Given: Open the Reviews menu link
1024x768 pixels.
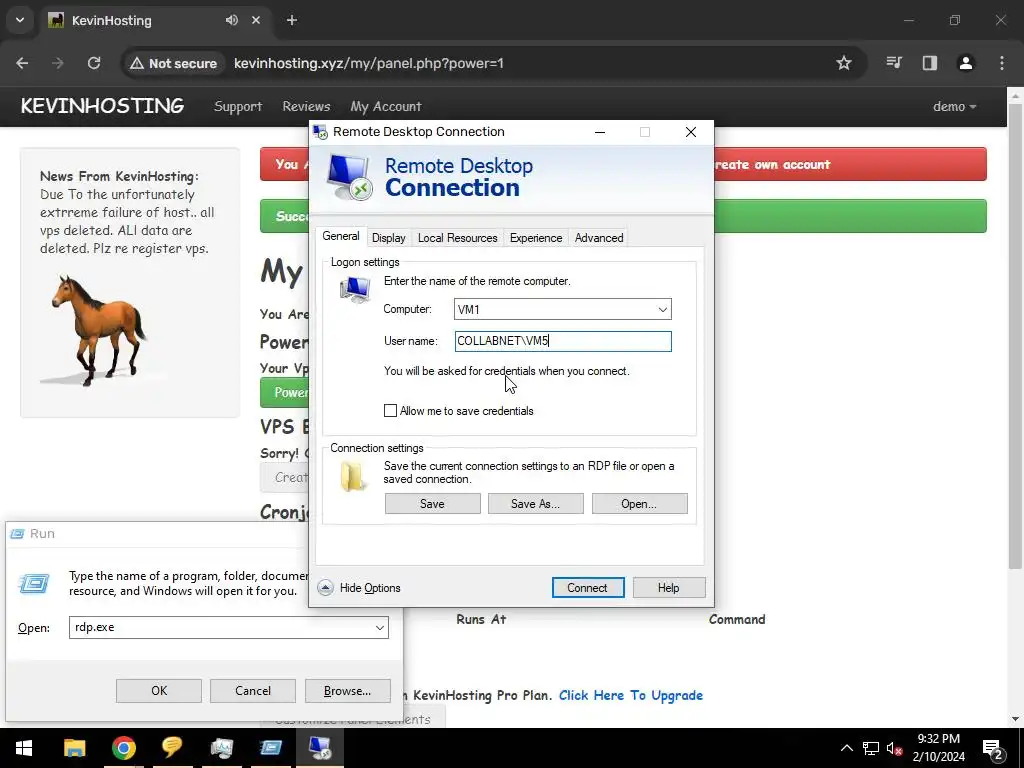Looking at the screenshot, I should 306,106.
